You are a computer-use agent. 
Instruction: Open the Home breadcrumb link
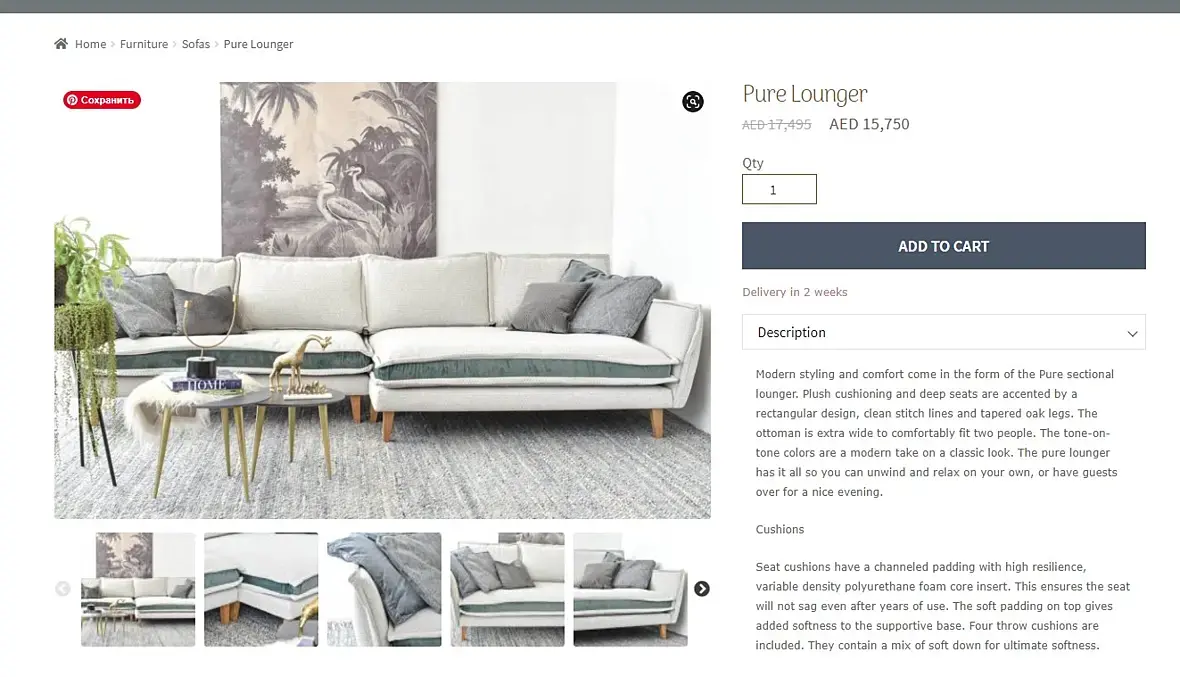90,44
